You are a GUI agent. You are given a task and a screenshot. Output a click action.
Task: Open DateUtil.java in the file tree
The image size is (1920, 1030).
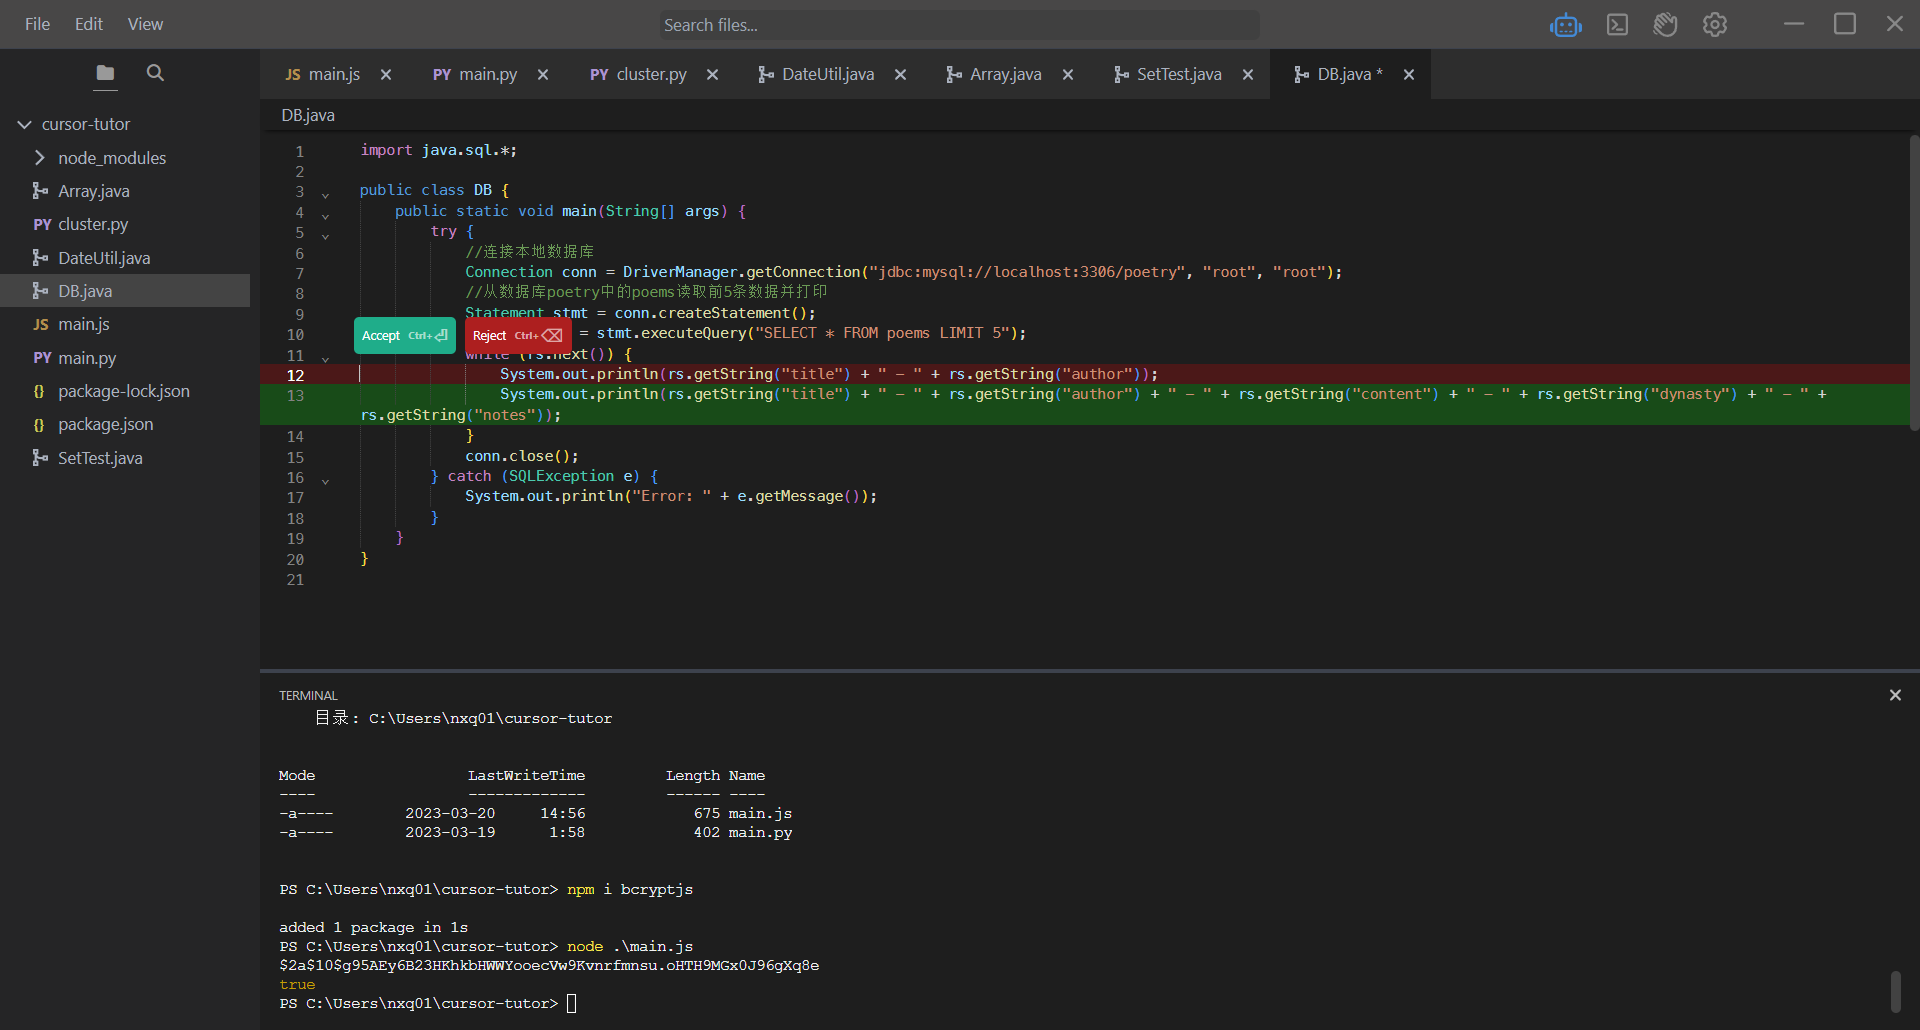tap(125, 258)
